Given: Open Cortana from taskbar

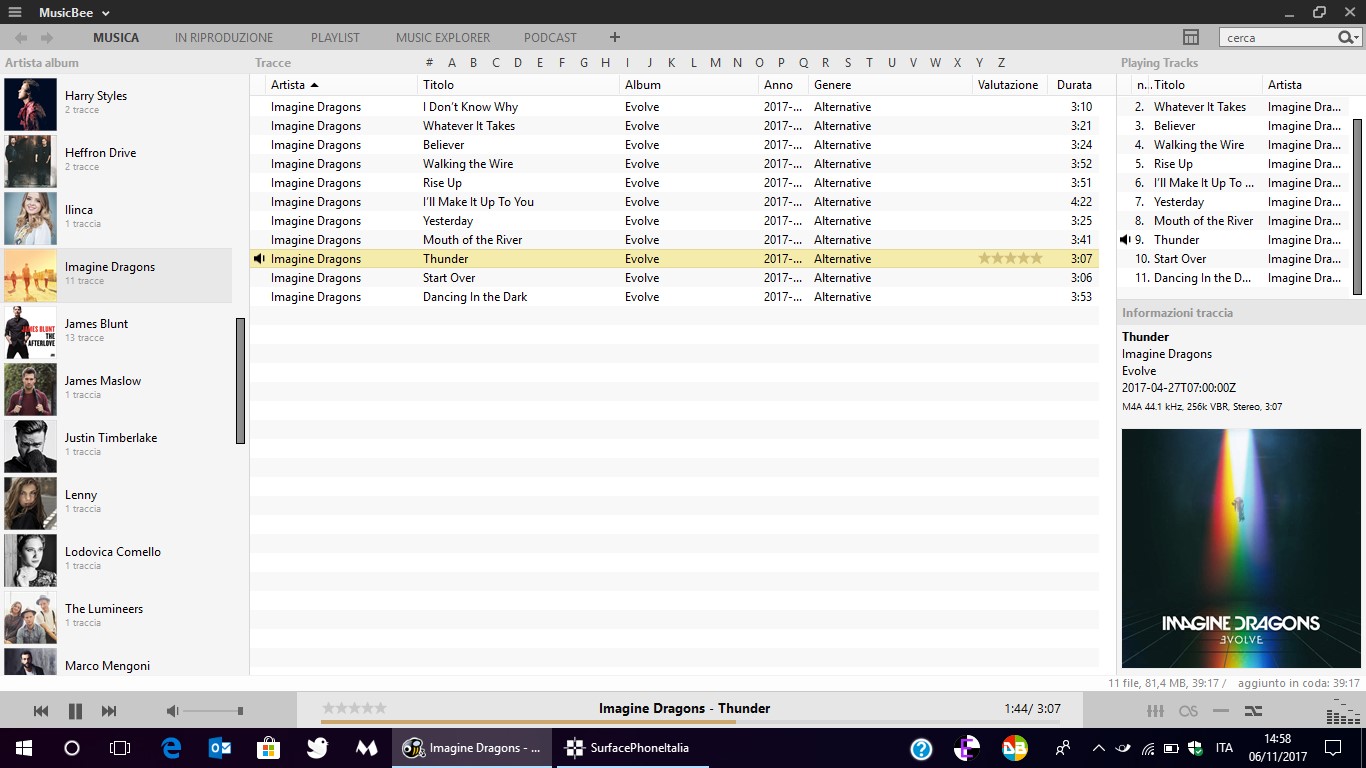Looking at the screenshot, I should click(x=71, y=747).
